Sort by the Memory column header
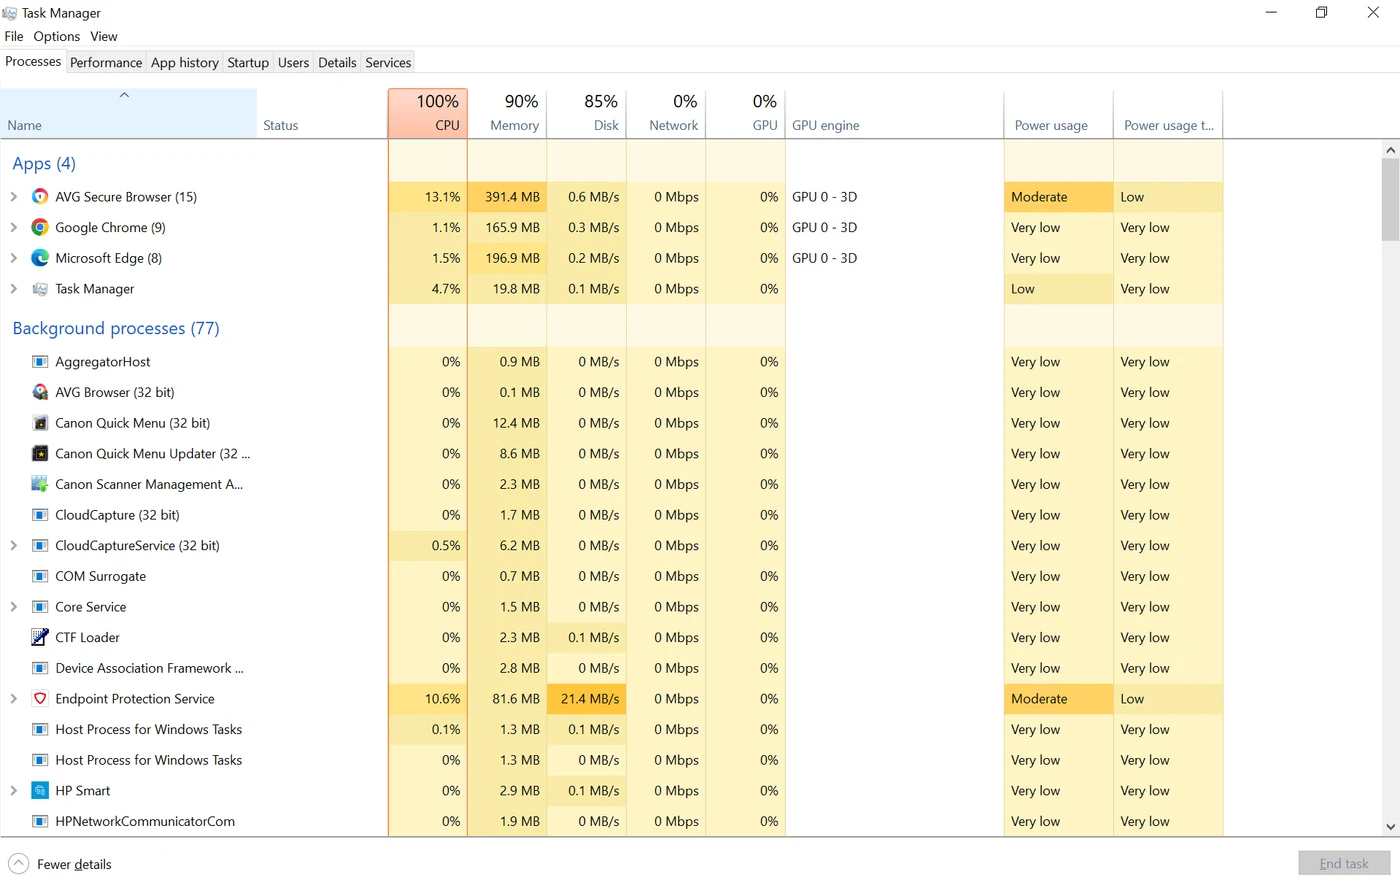Screen dimensions: 1400x888 click(507, 113)
